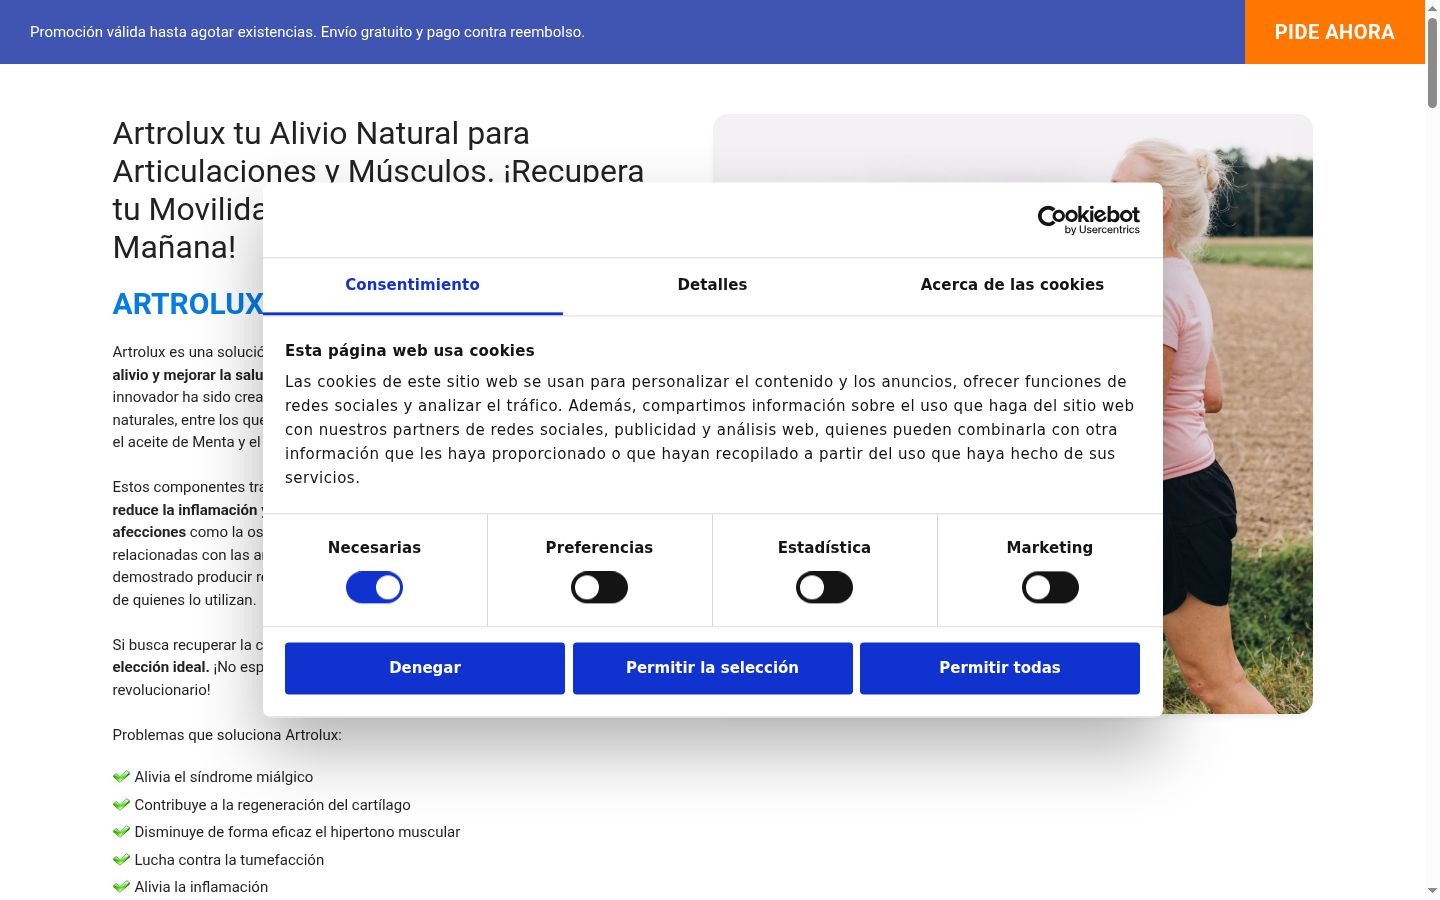Click 'Alivia la inflamación' list item
Screen dimensions: 1440x900
tap(201, 887)
